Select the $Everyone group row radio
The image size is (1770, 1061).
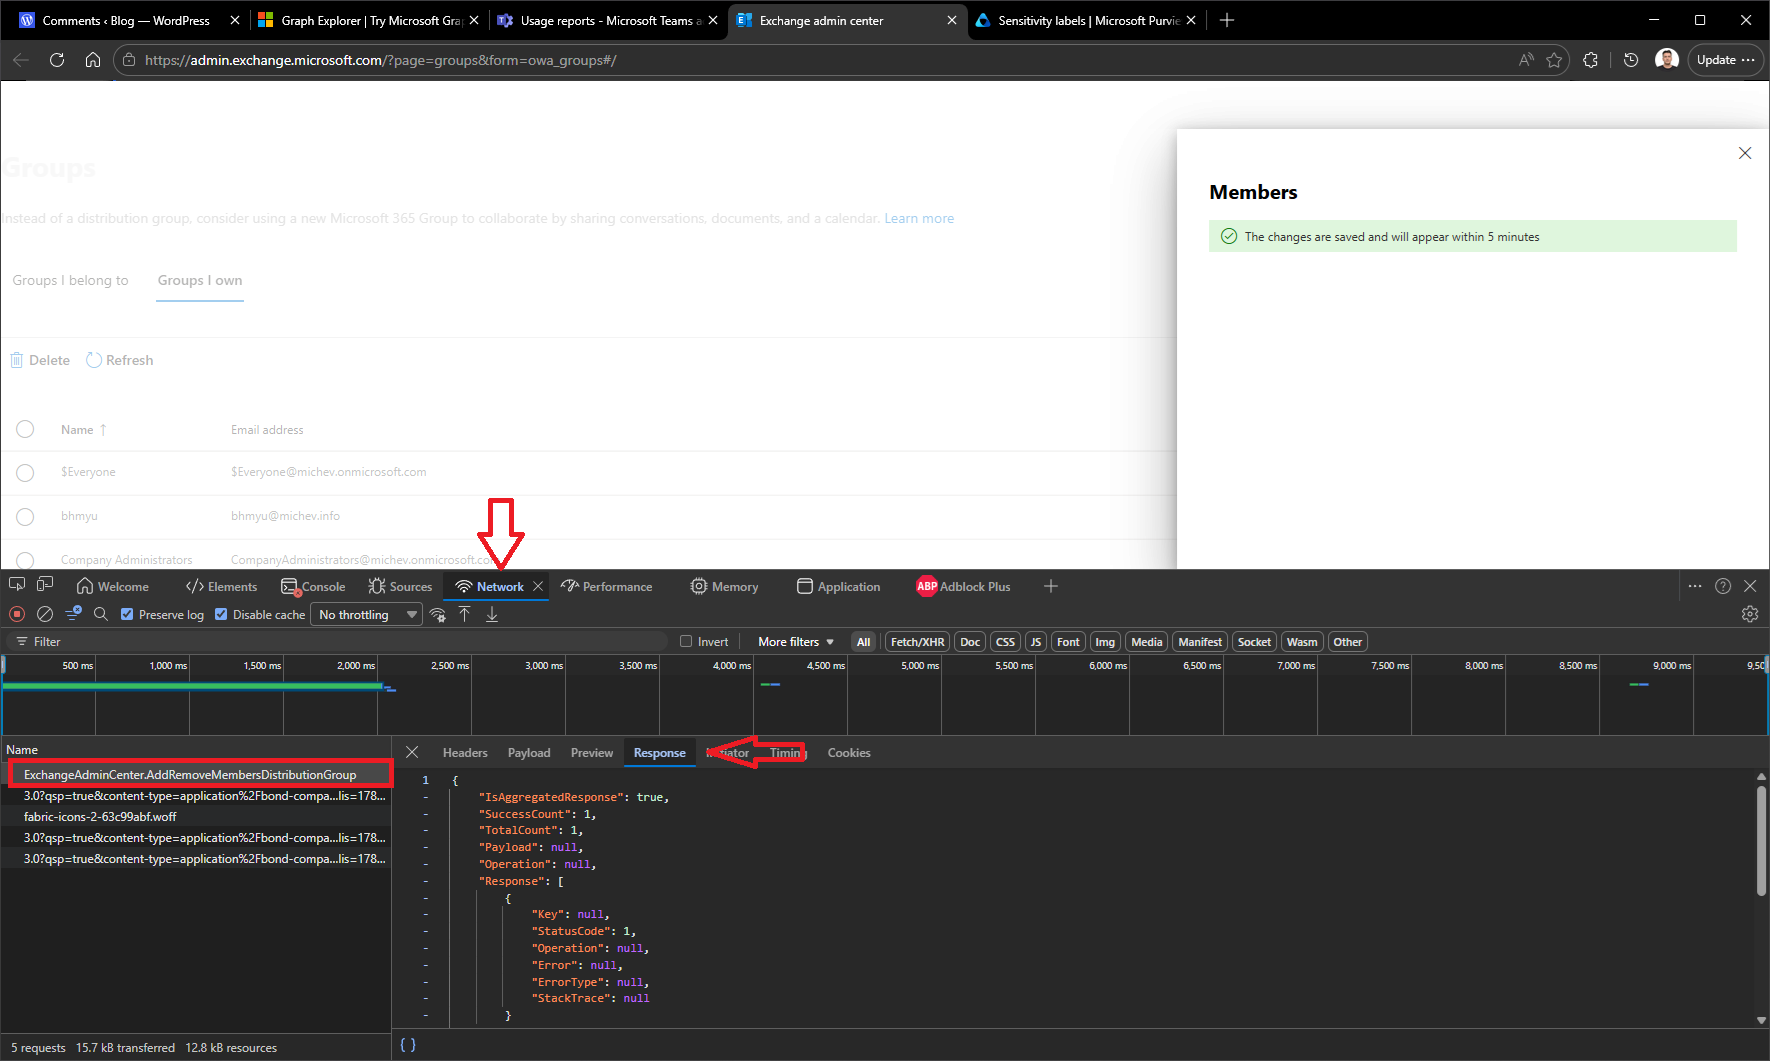[x=25, y=472]
